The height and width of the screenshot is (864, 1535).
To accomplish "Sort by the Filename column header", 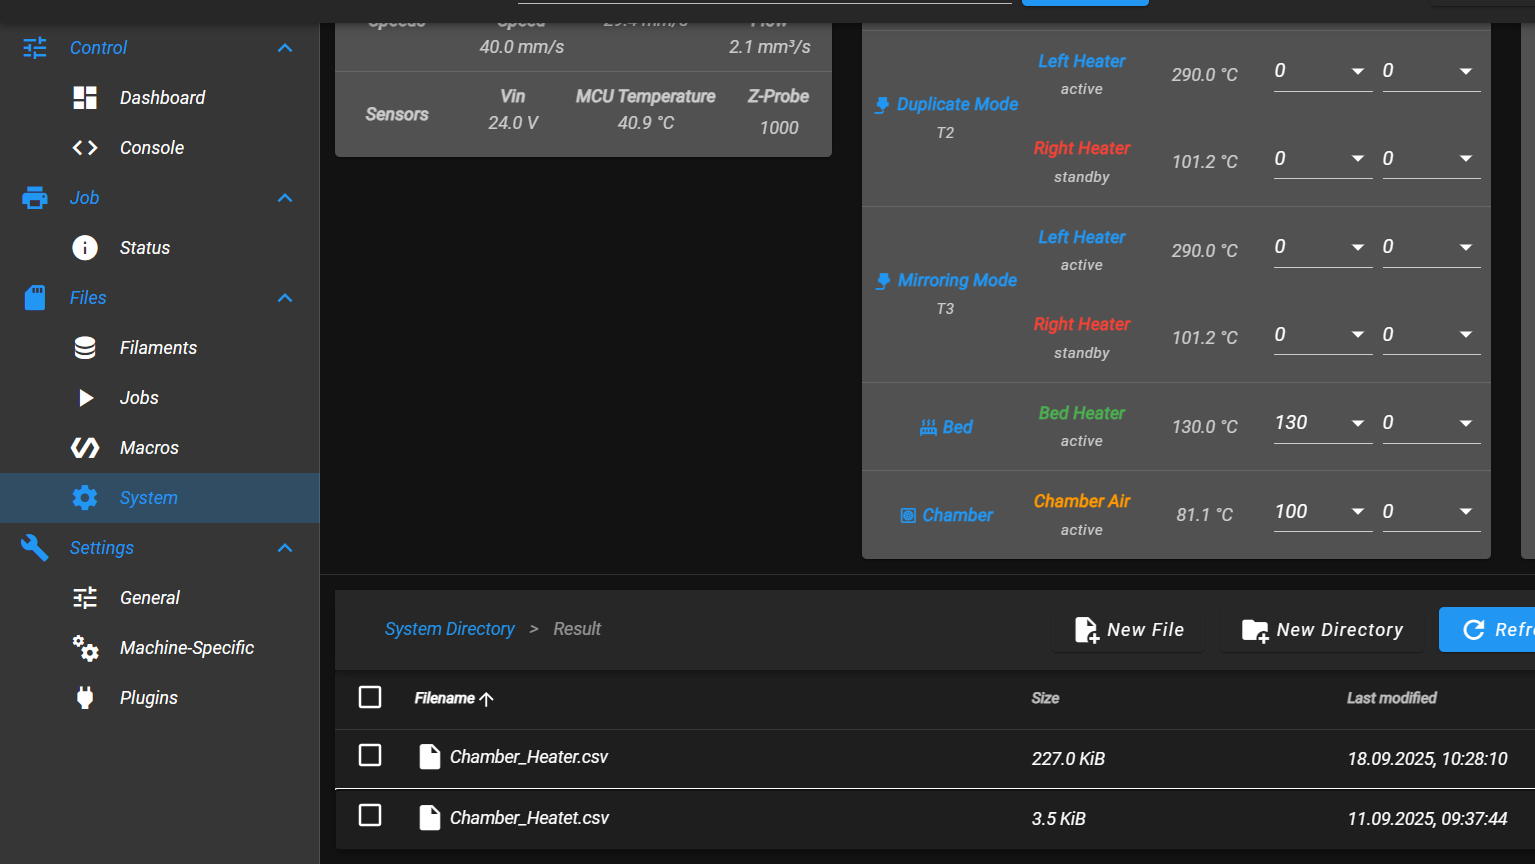I will tap(454, 698).
